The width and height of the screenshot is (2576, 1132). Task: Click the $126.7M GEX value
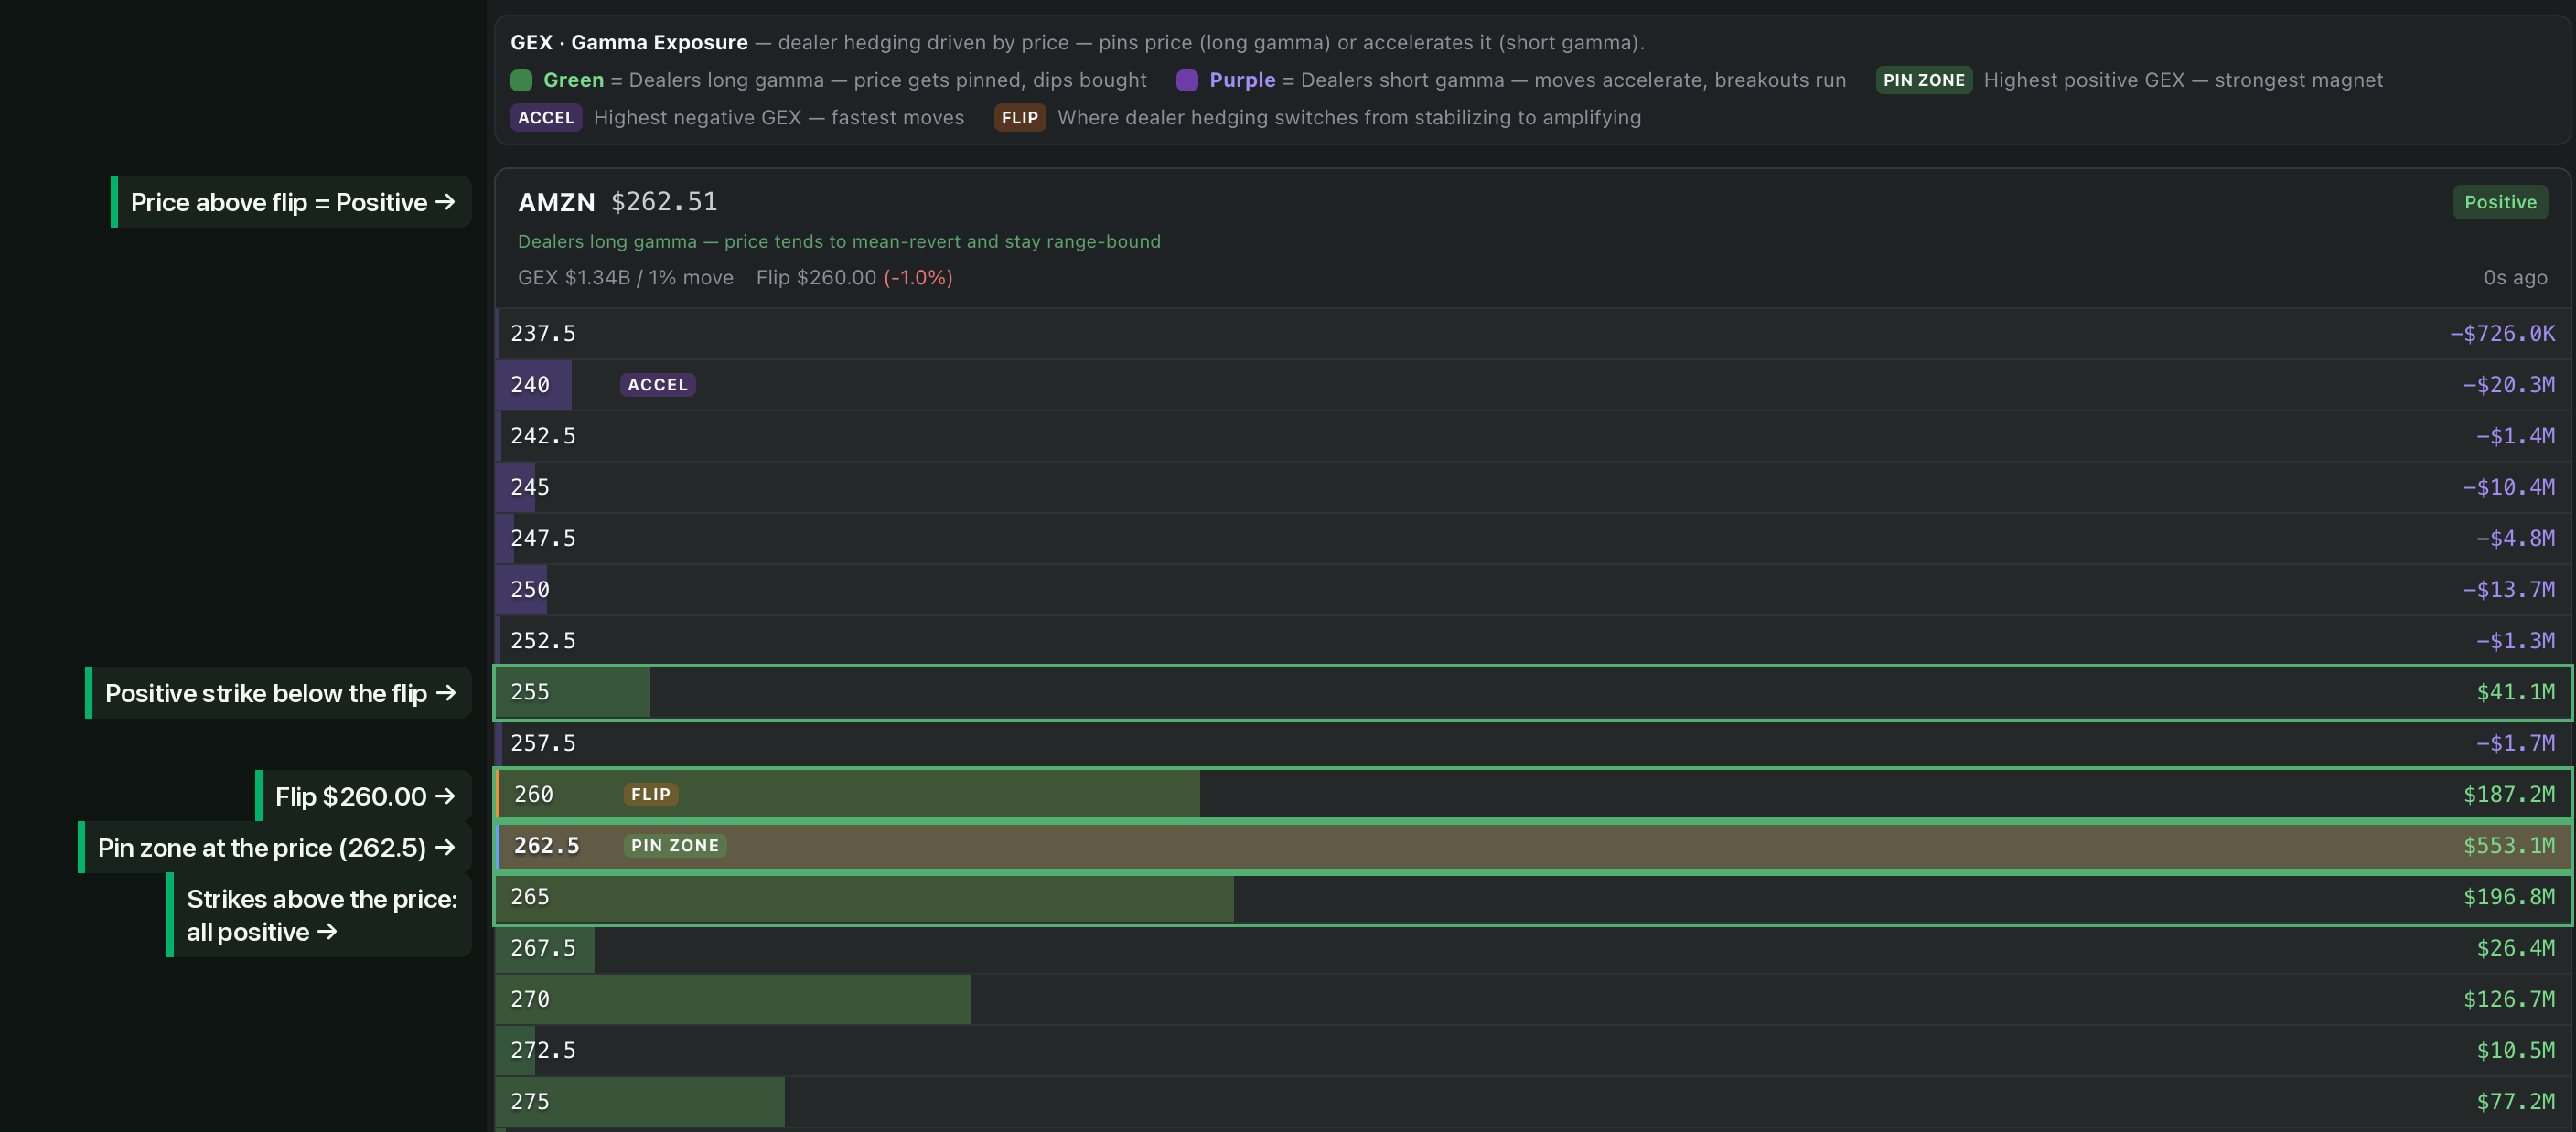2509,999
